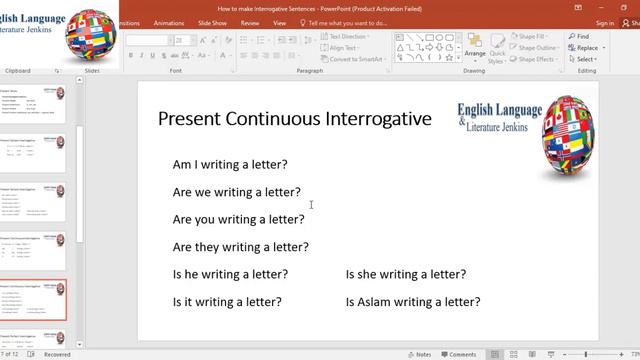Click the zoom slider handle
The height and width of the screenshot is (360, 640).
pyautogui.click(x=586, y=355)
